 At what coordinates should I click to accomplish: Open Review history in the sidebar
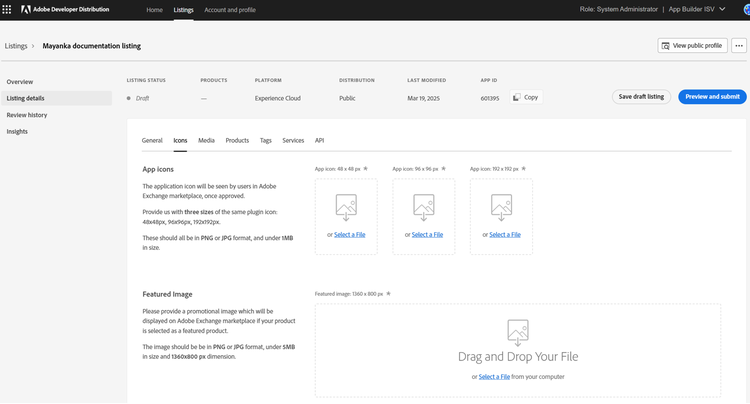(27, 115)
